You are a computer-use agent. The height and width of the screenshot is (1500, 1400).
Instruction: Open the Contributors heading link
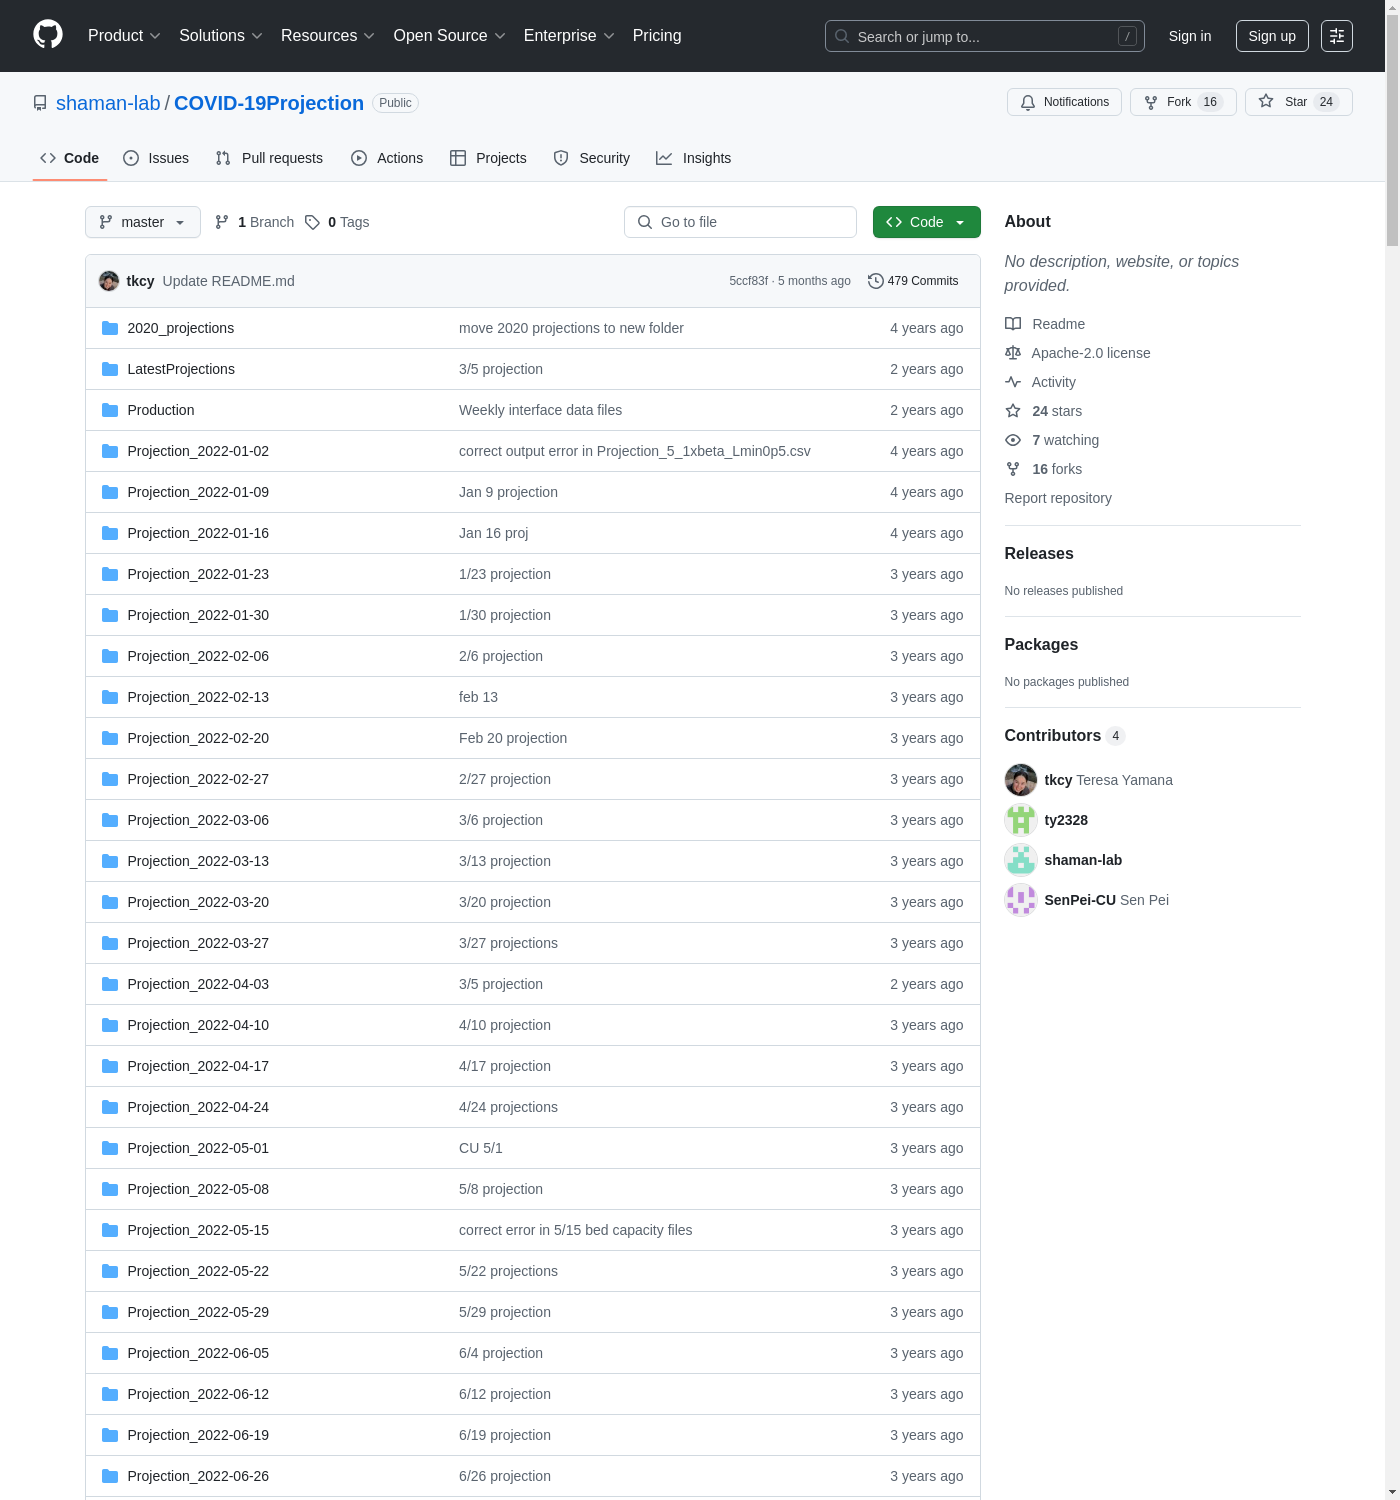click(1065, 736)
